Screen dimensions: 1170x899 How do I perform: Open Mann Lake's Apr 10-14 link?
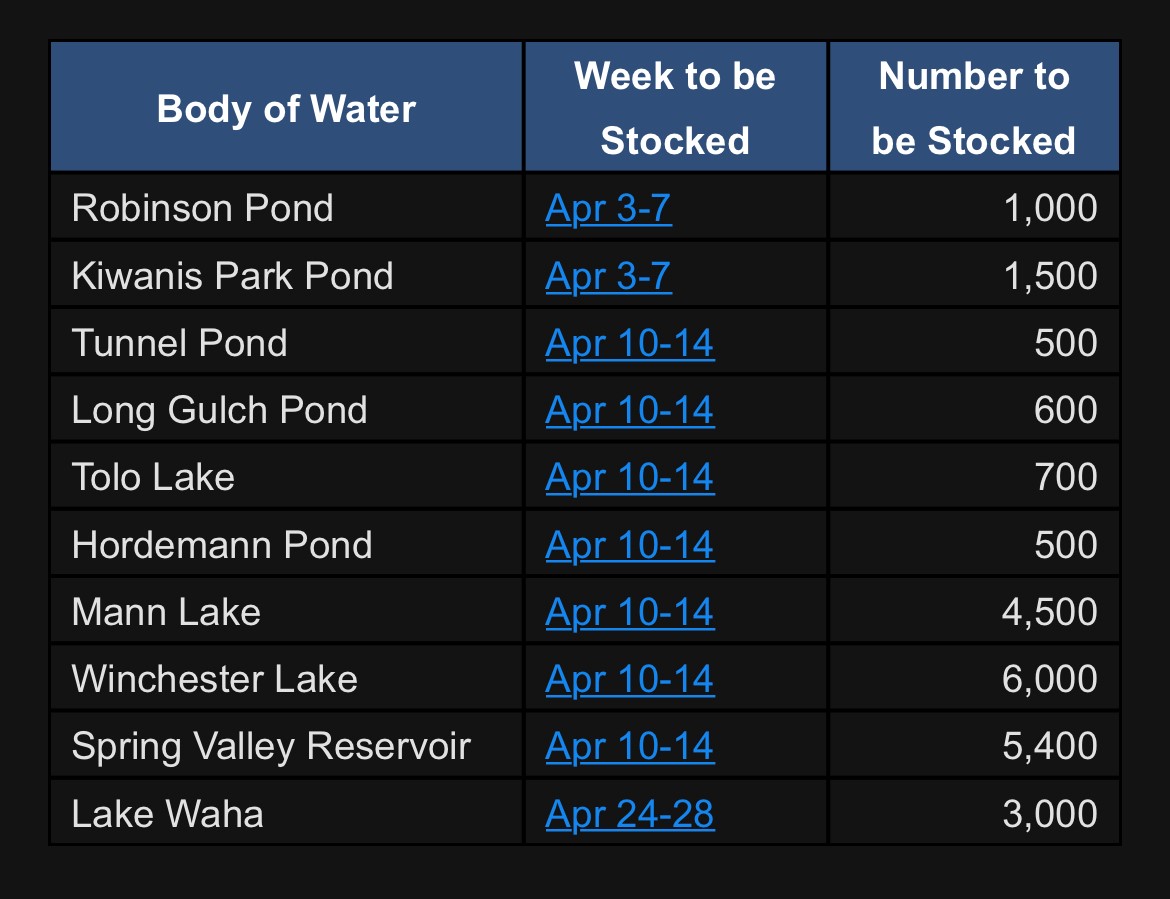630,613
